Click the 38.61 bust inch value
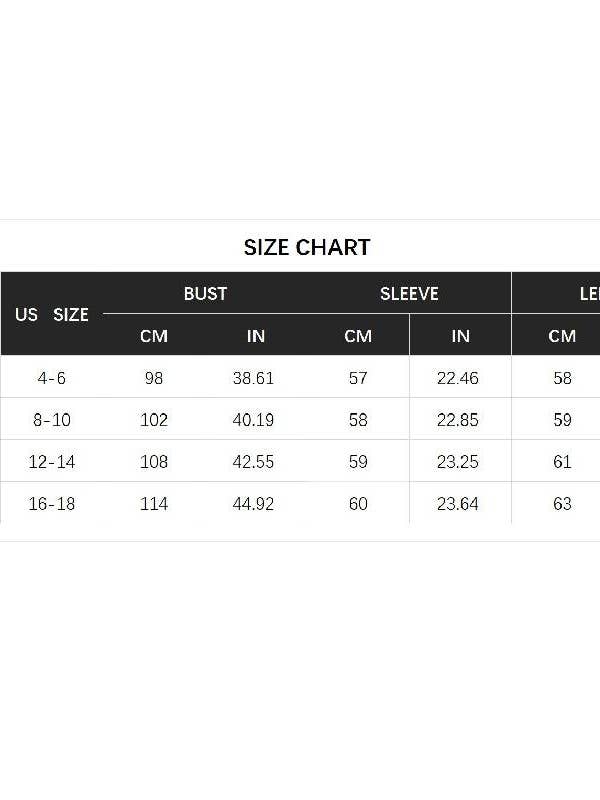This screenshot has width=600, height=800. 254,378
